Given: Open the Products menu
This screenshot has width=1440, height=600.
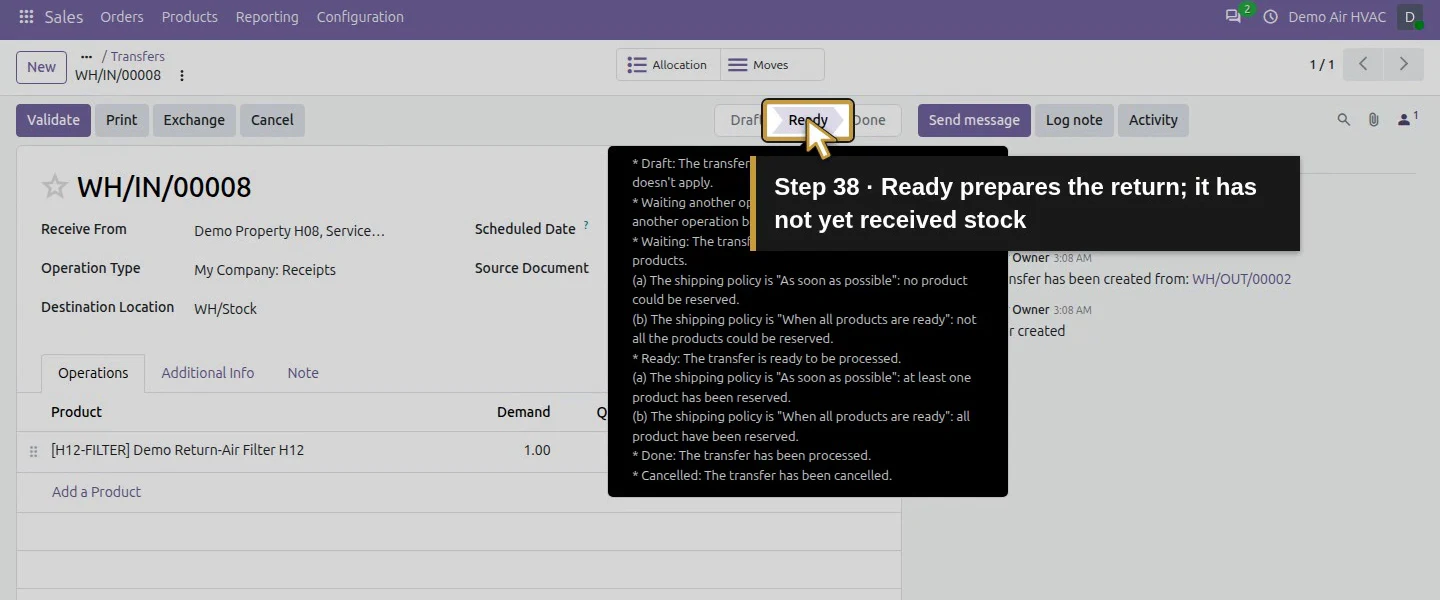Looking at the screenshot, I should click(190, 17).
